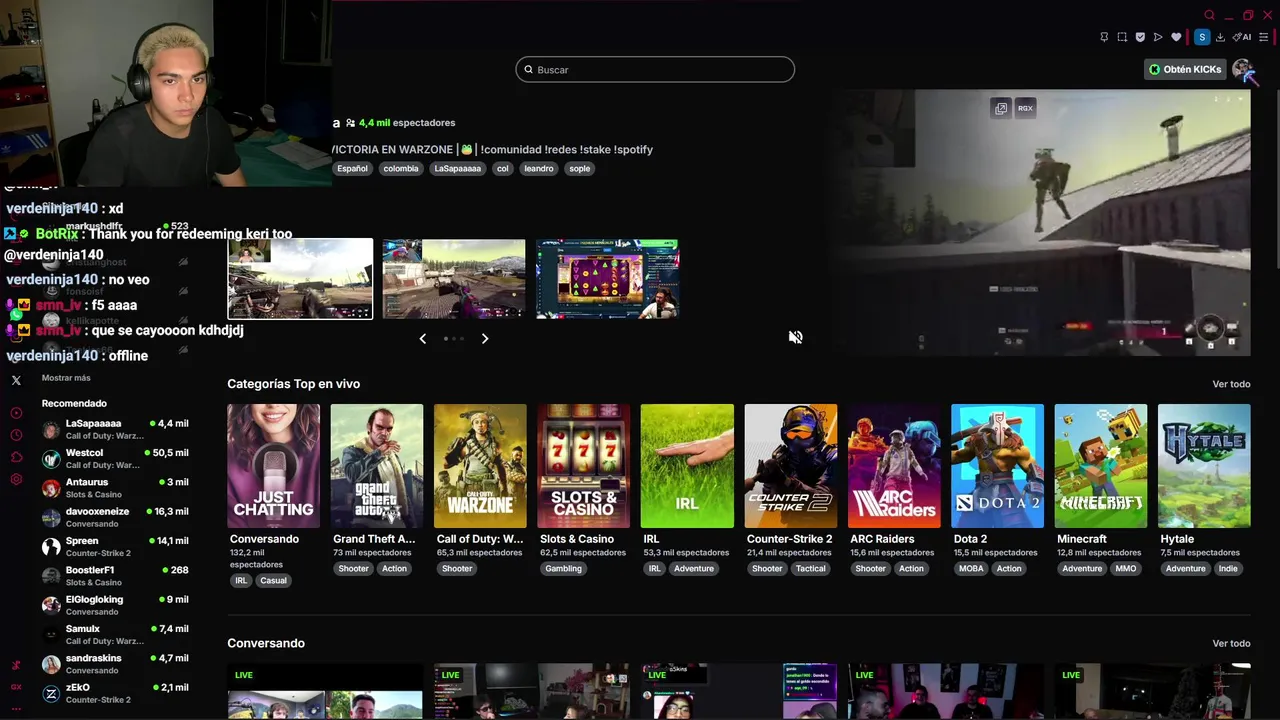Open the Counter-Strike 2 category card
The width and height of the screenshot is (1280, 720).
pyautogui.click(x=790, y=466)
